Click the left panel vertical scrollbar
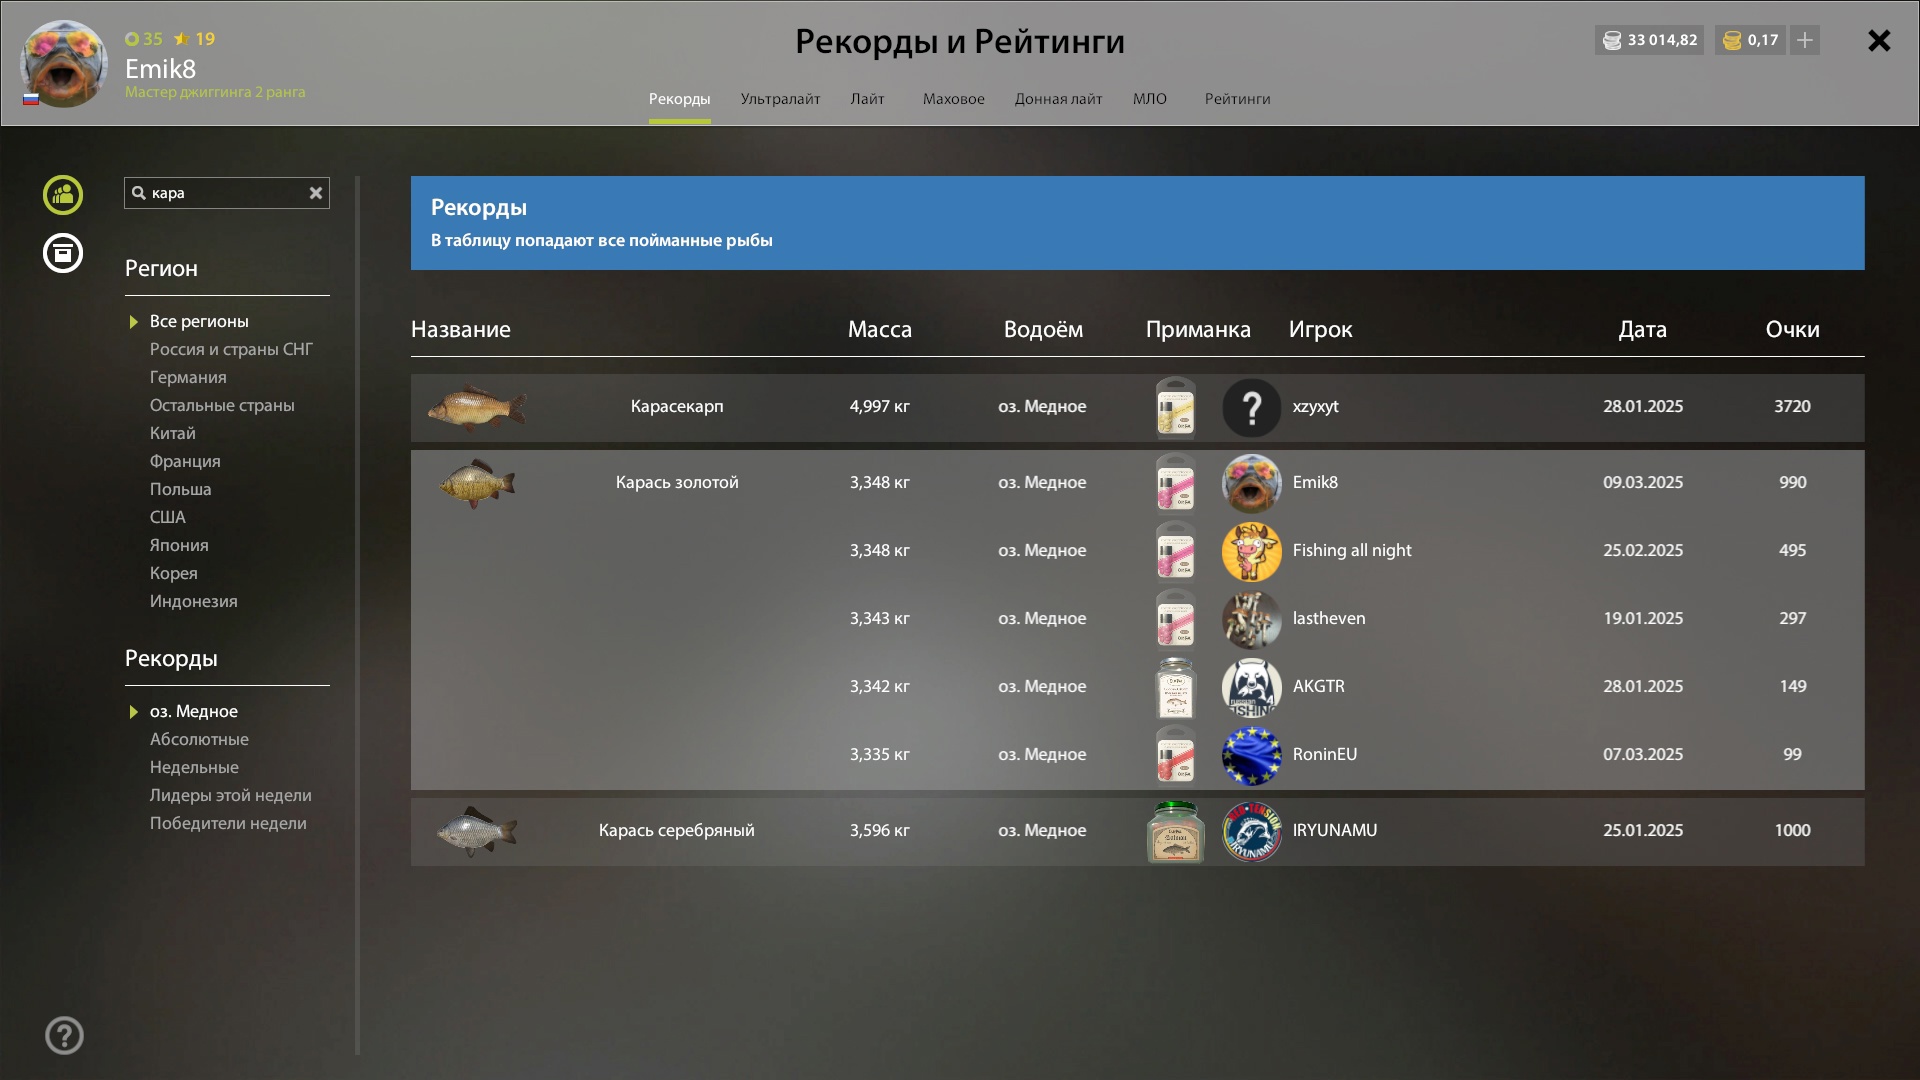The height and width of the screenshot is (1080, 1920). [x=357, y=615]
